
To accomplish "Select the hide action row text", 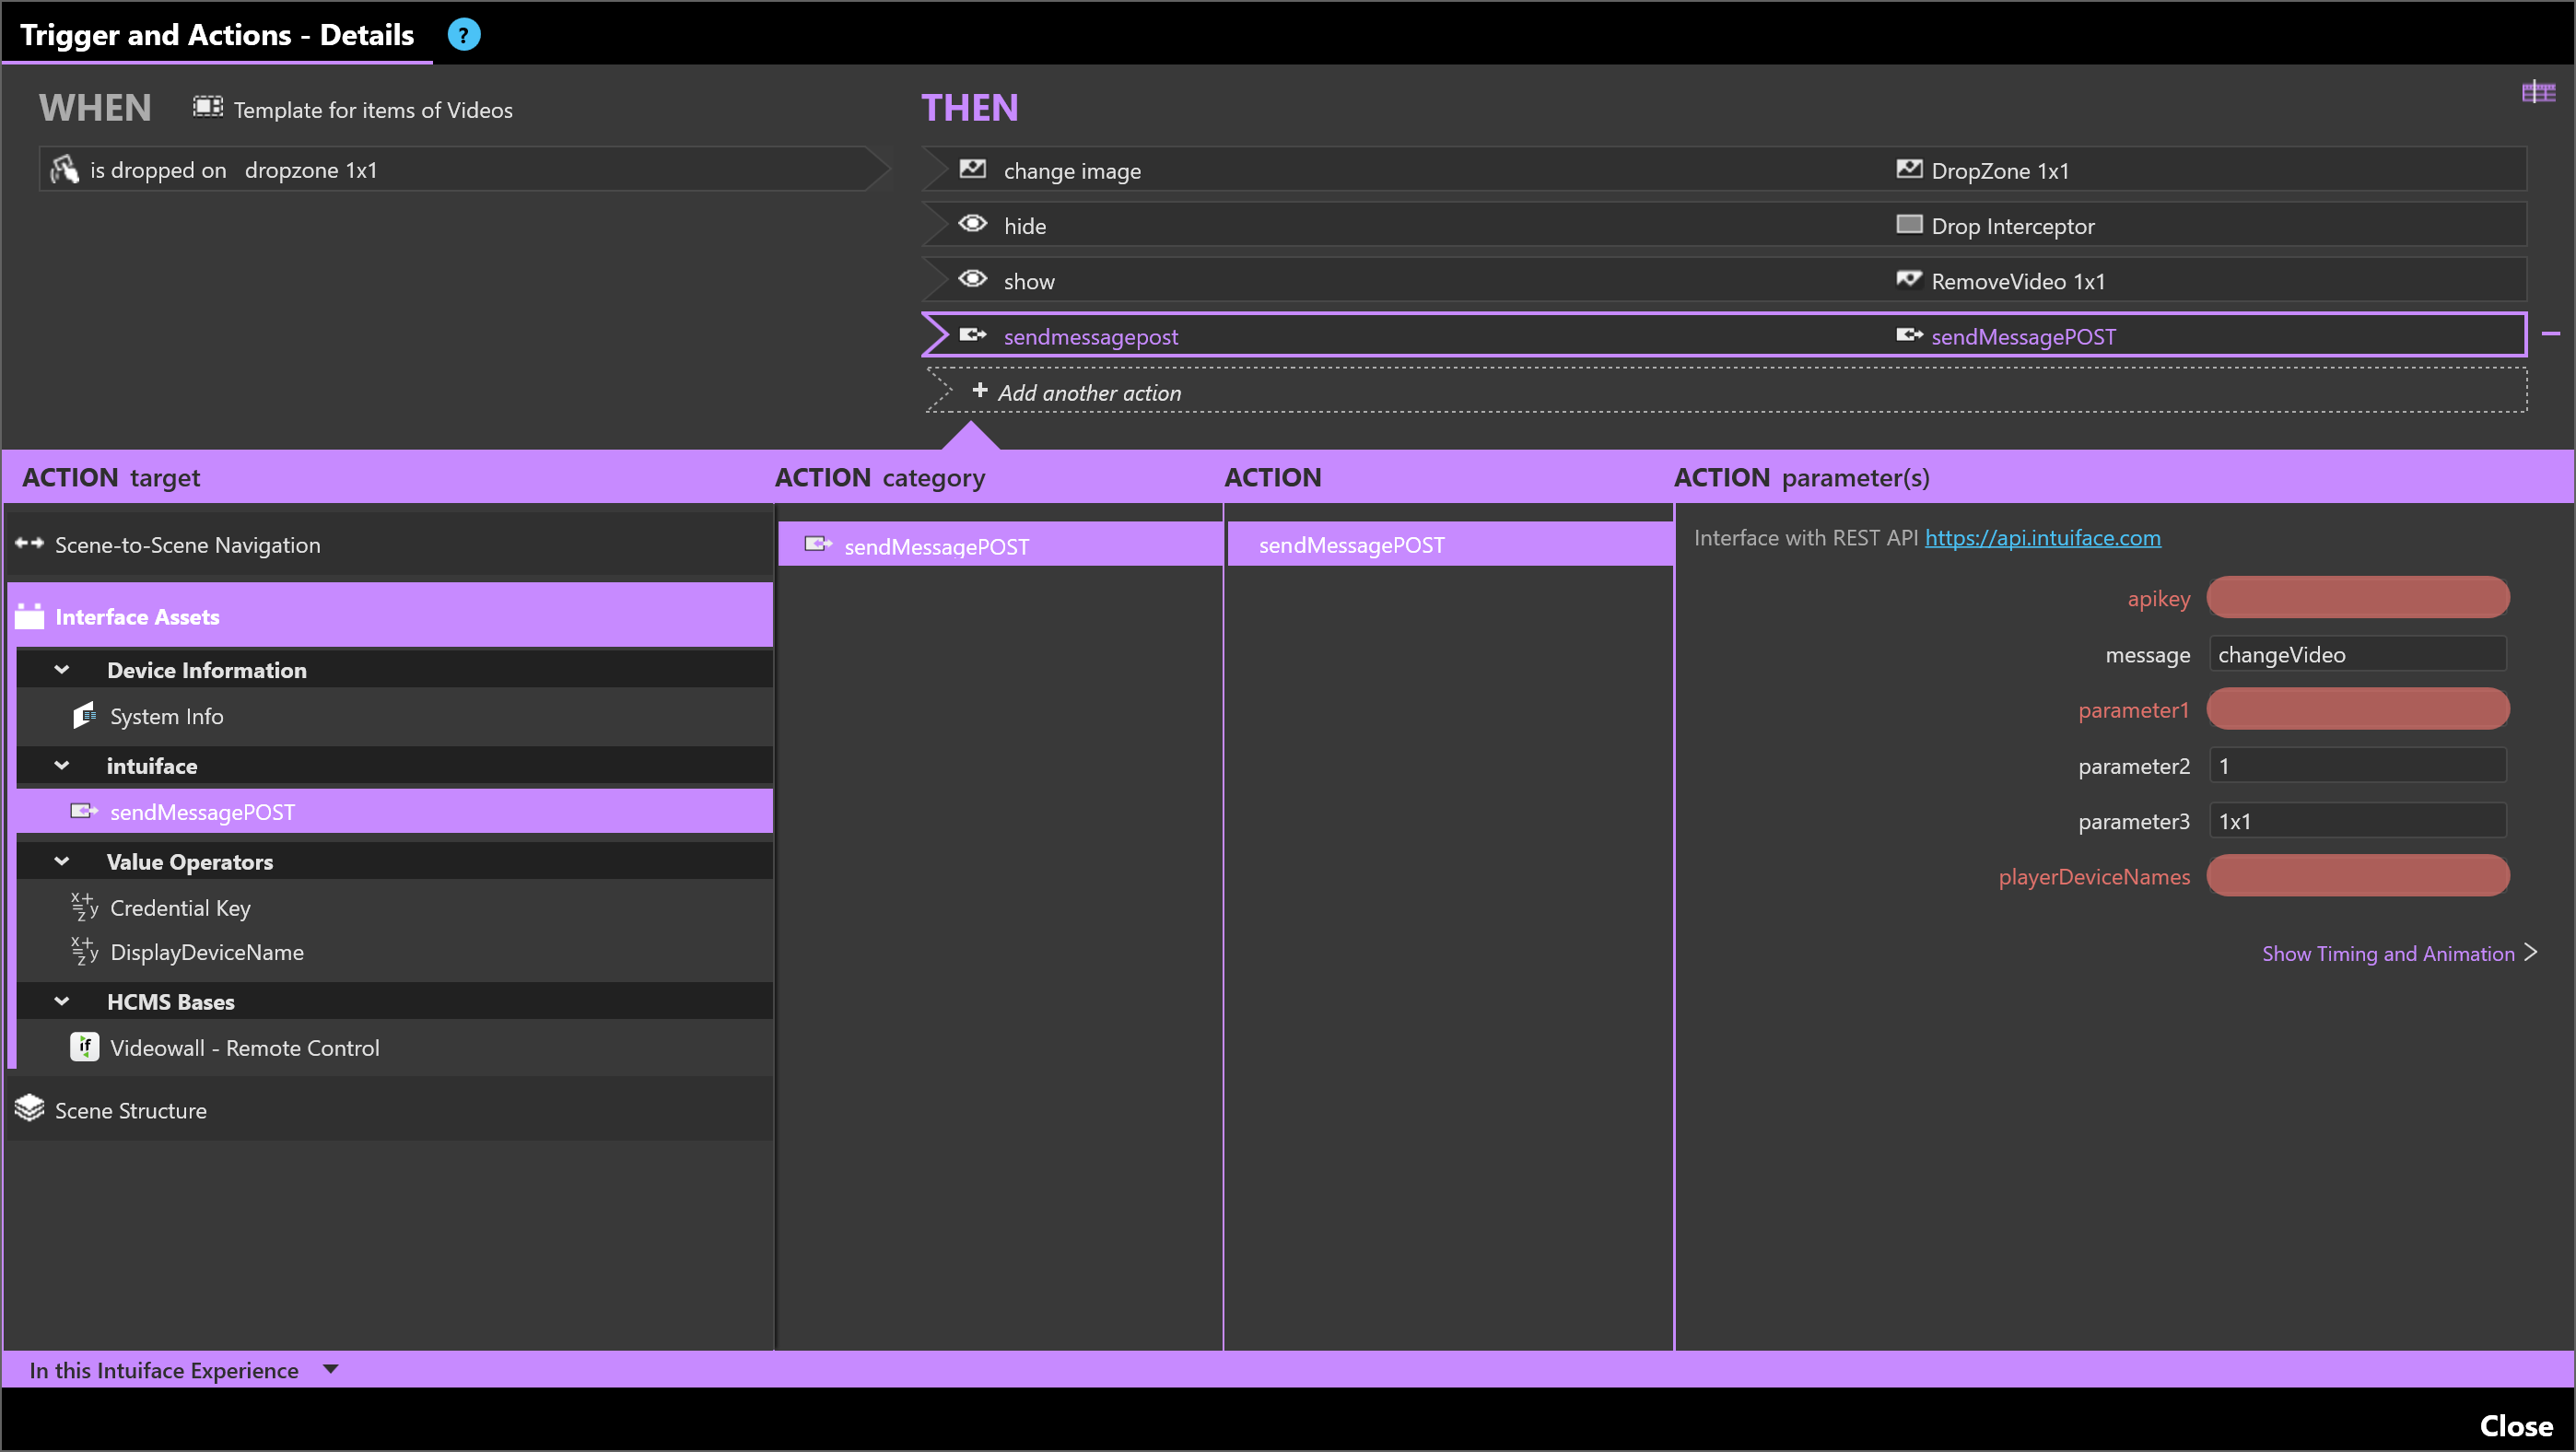I will [1024, 226].
